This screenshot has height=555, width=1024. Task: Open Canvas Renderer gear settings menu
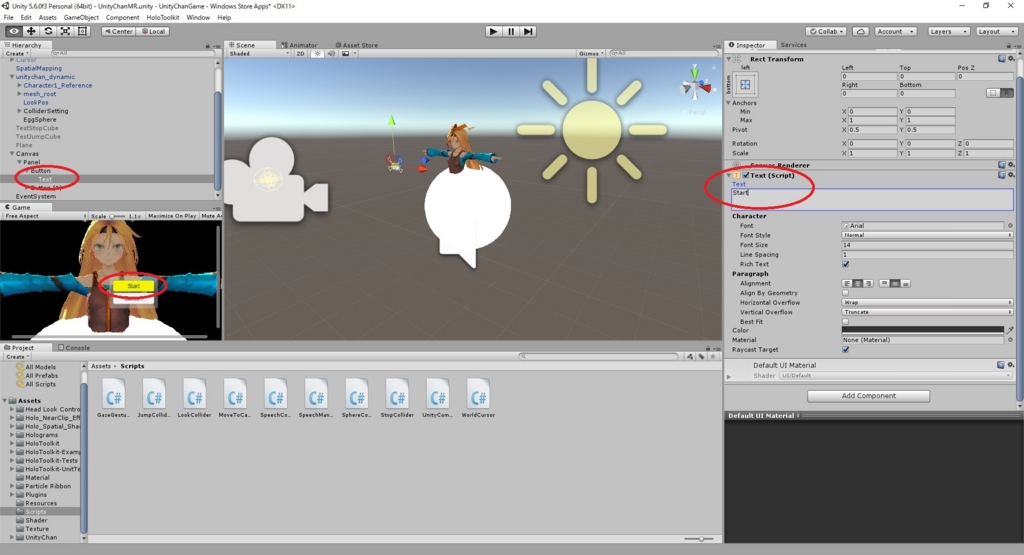tap(1011, 165)
